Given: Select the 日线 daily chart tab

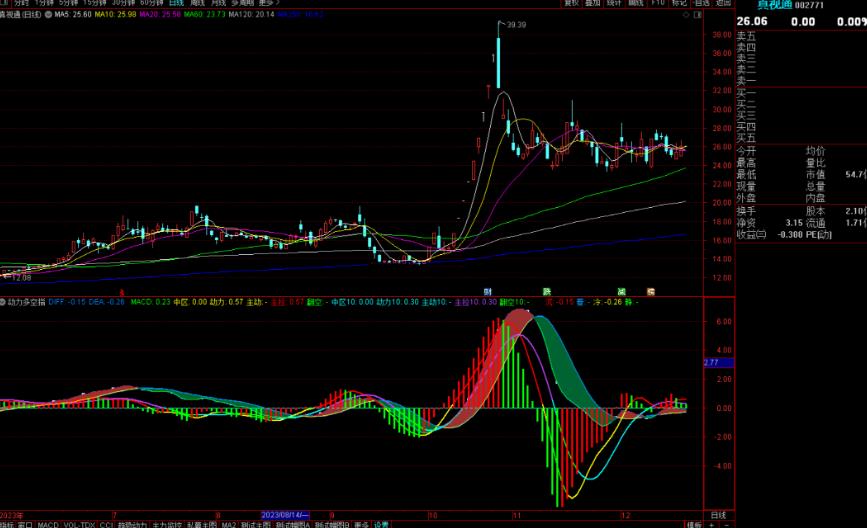Looking at the screenshot, I should pyautogui.click(x=176, y=3).
